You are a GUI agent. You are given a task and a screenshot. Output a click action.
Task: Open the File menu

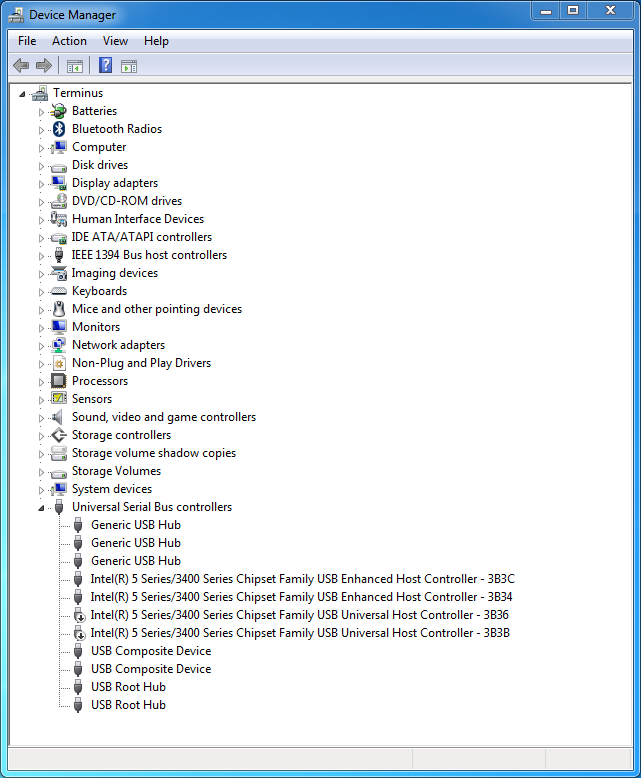[27, 41]
